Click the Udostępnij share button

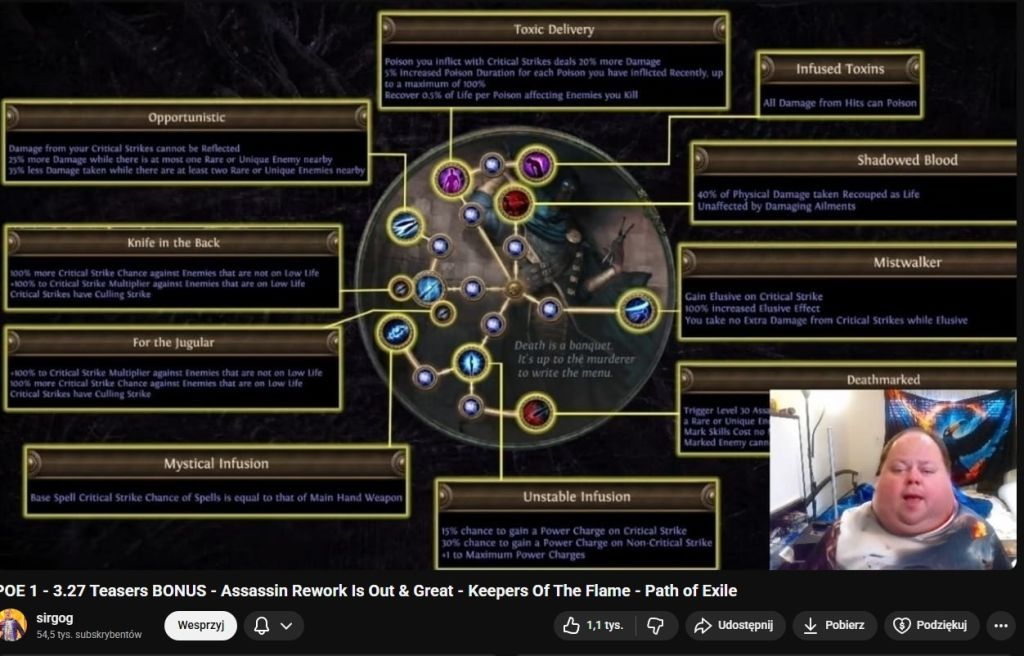click(x=734, y=625)
